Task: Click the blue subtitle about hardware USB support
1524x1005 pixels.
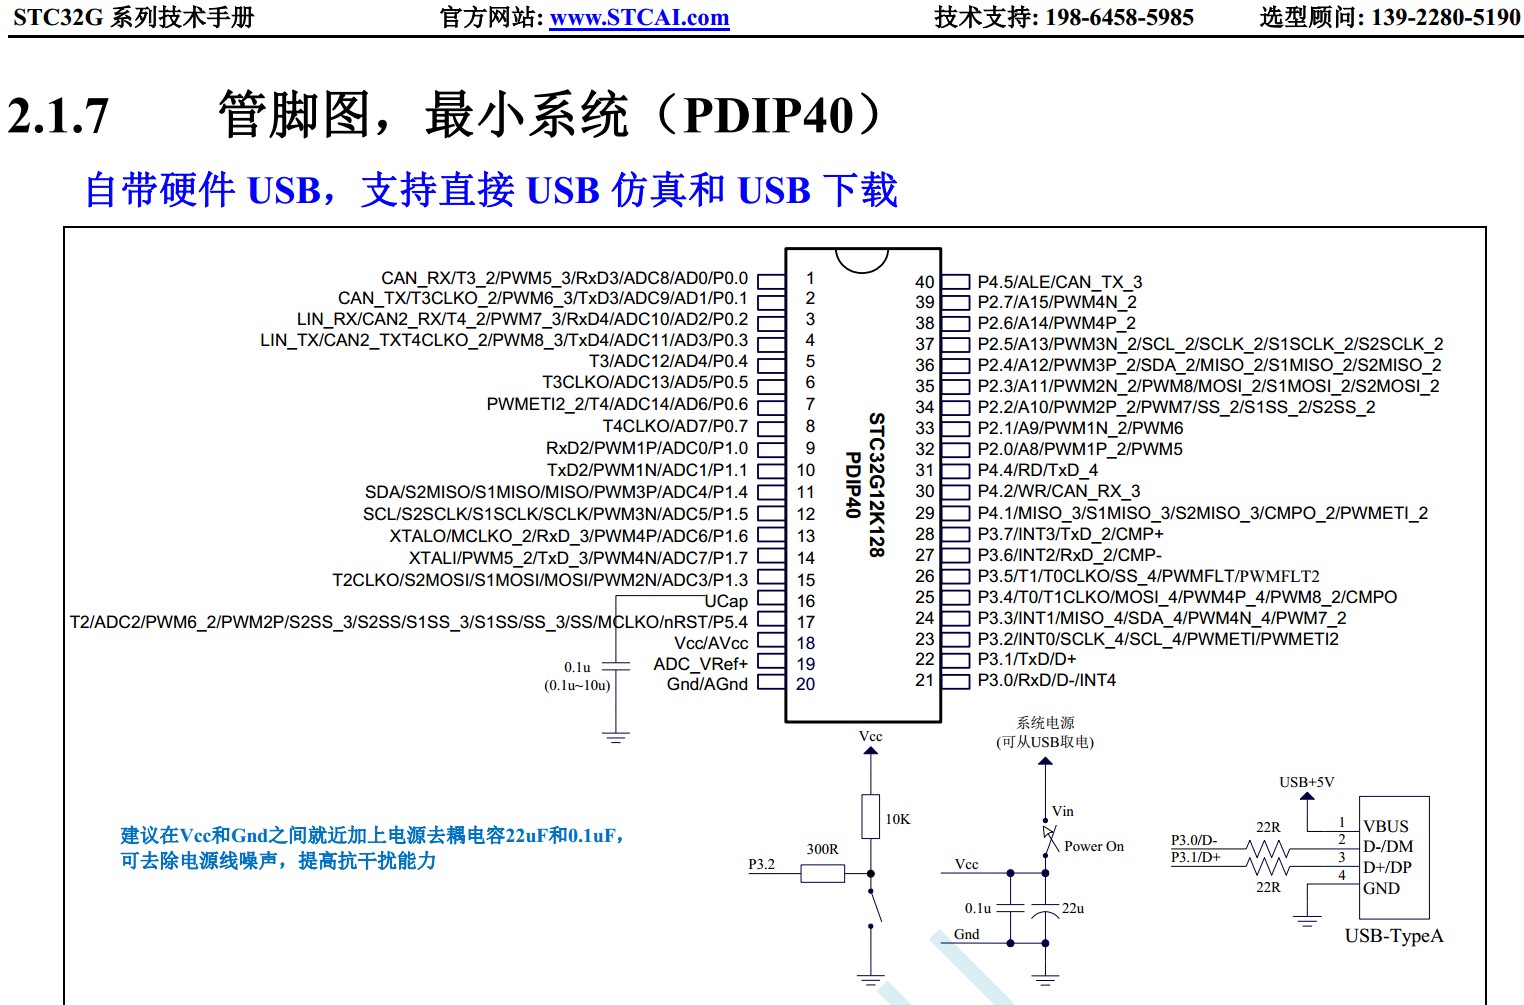Action: [491, 189]
